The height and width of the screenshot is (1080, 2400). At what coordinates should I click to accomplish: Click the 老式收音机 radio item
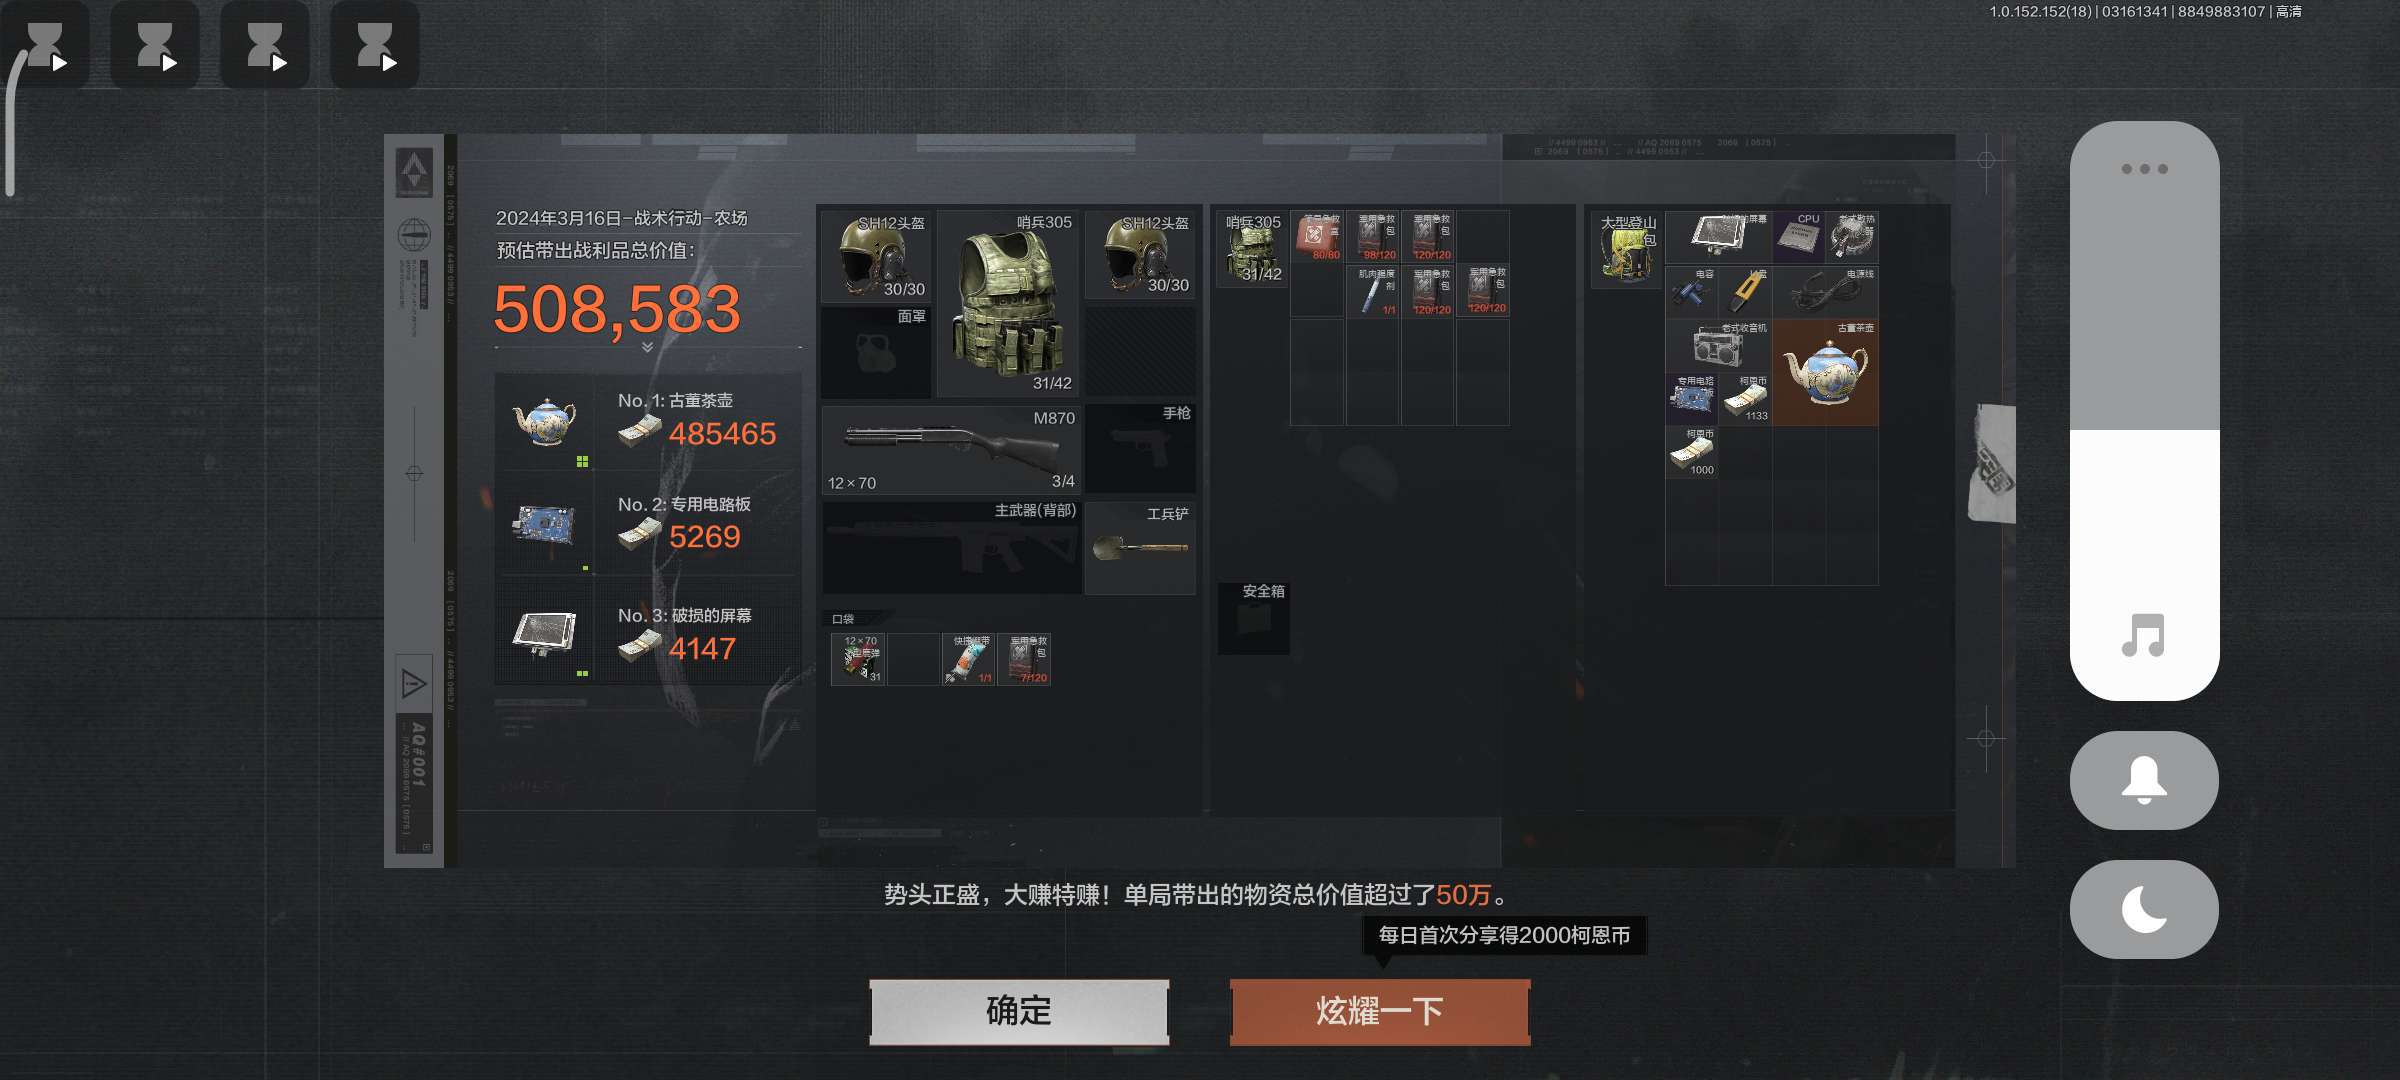[x=1718, y=345]
